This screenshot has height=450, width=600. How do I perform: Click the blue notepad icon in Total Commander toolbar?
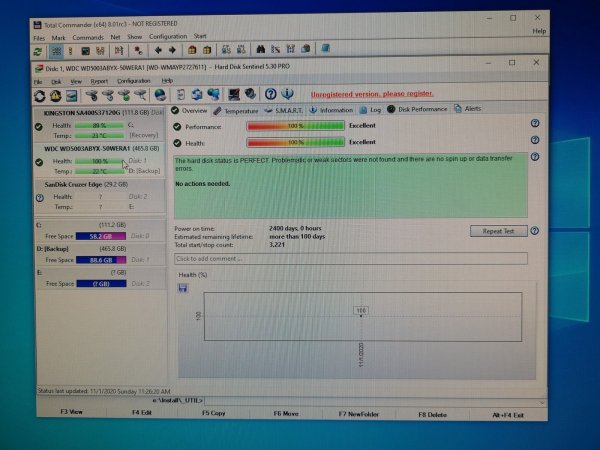click(x=325, y=48)
